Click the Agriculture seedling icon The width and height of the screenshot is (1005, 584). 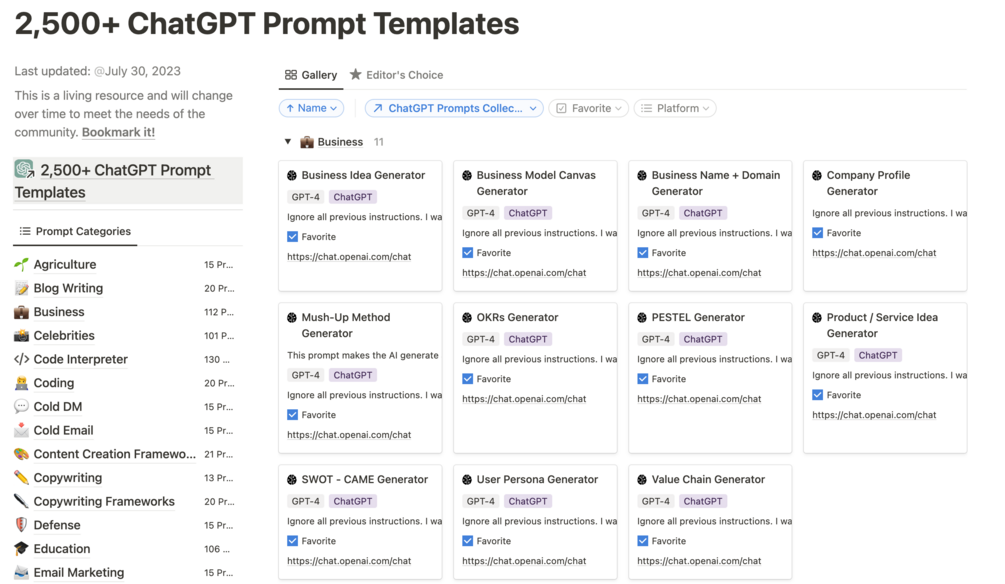[21, 265]
